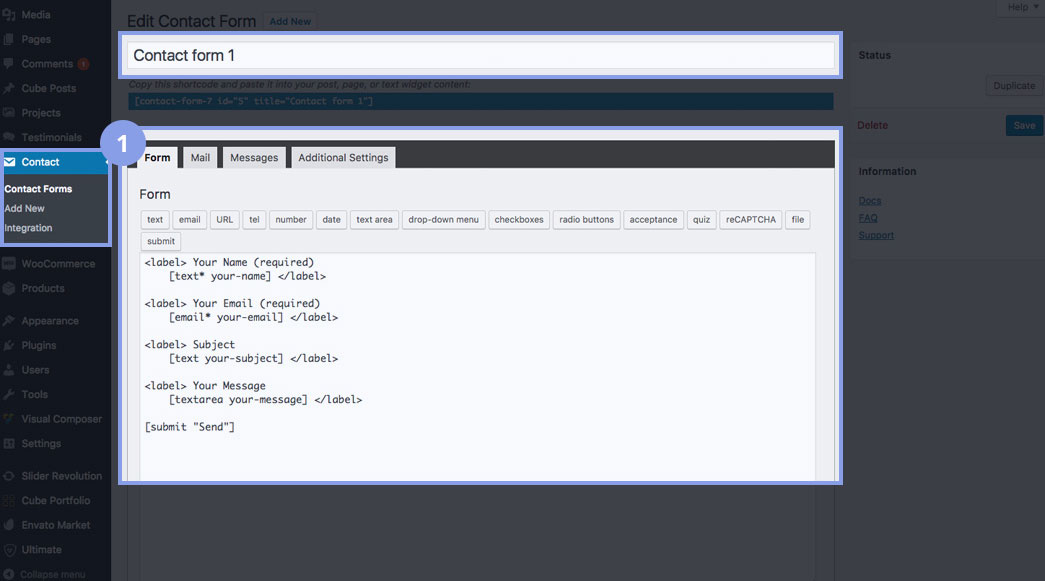Viewport: 1045px width, 581px height.
Task: Click the Duplicate button in Status
Action: click(1013, 86)
